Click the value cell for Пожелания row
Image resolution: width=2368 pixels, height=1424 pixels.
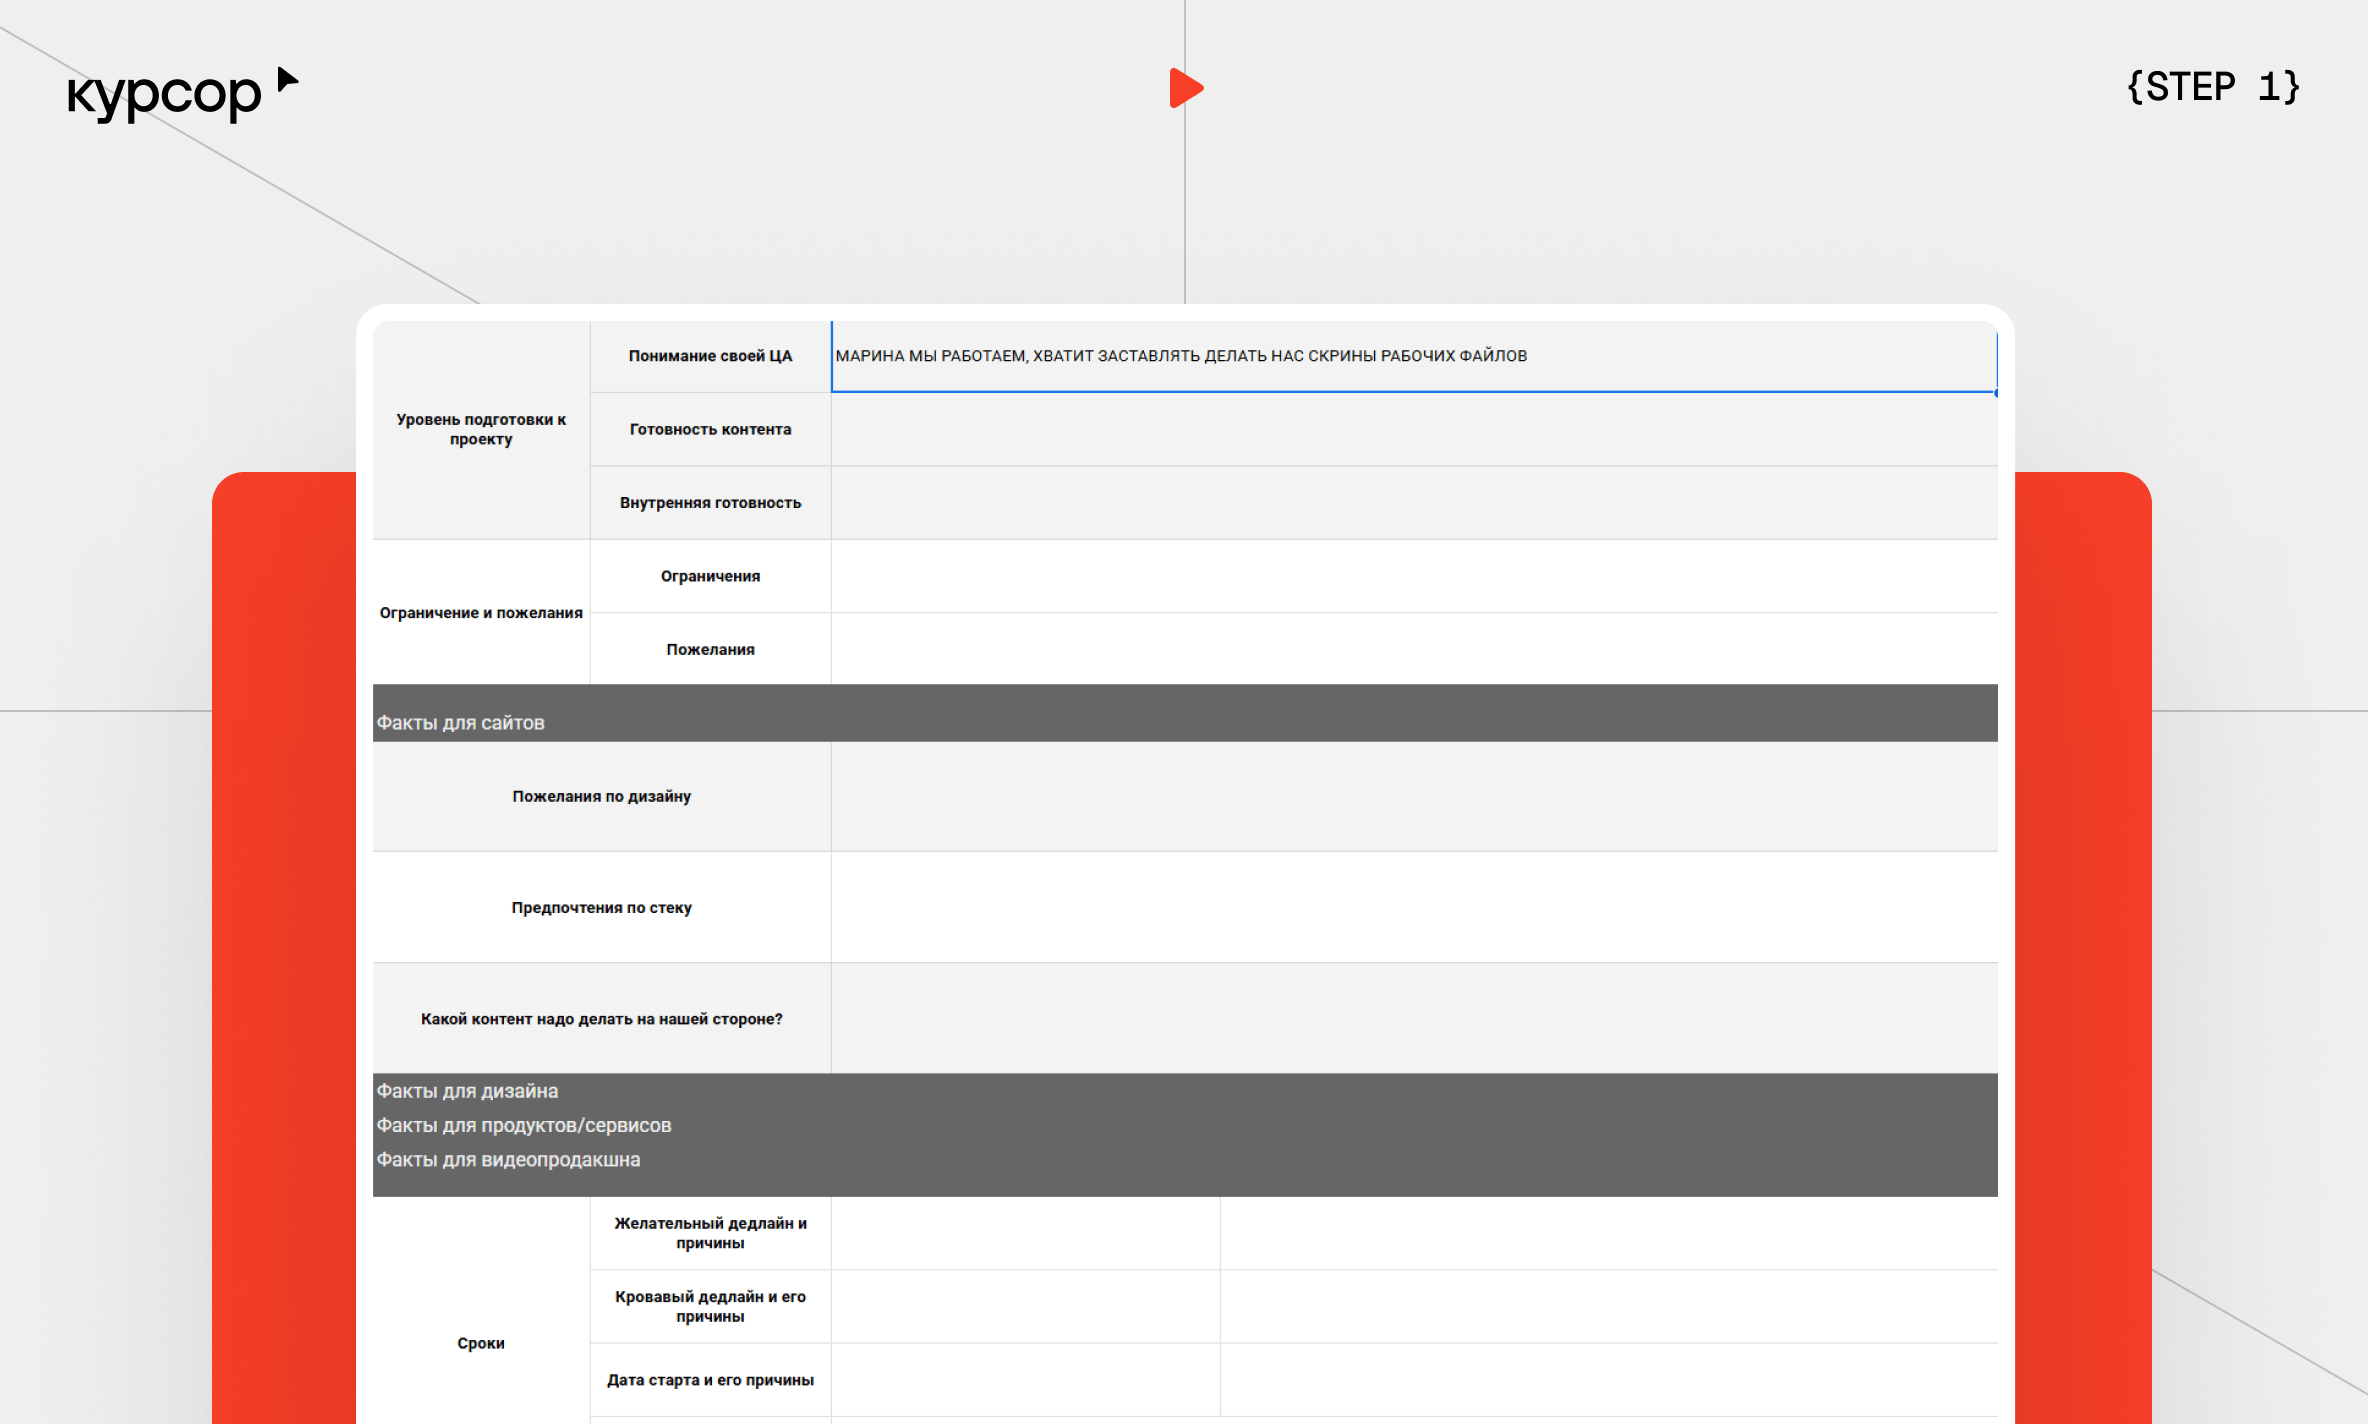[1412, 649]
